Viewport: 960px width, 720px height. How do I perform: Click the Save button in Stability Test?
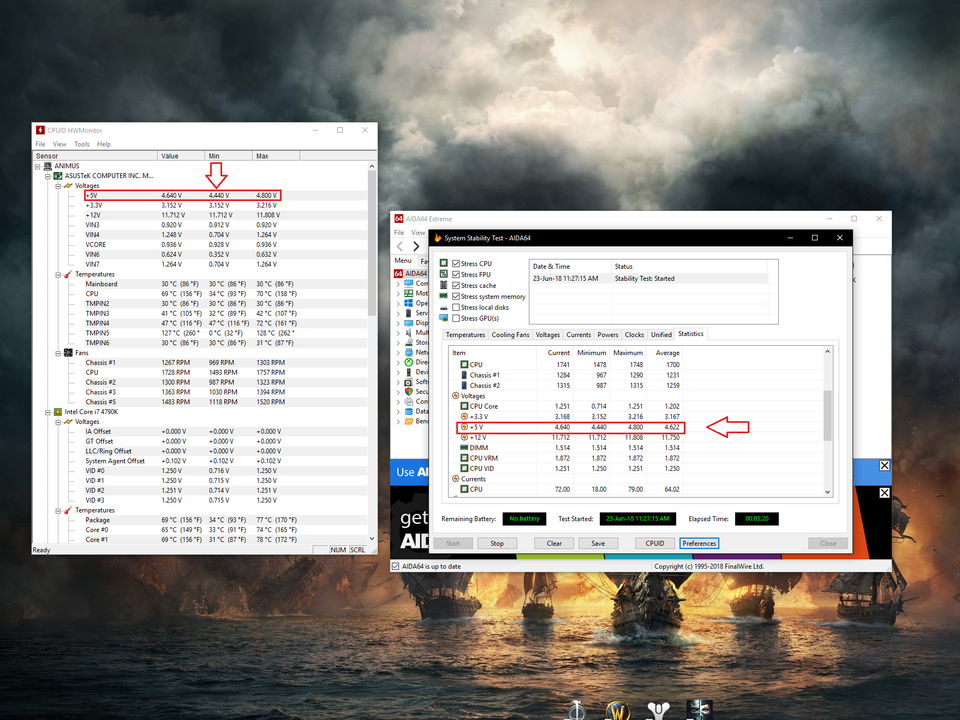pos(598,543)
